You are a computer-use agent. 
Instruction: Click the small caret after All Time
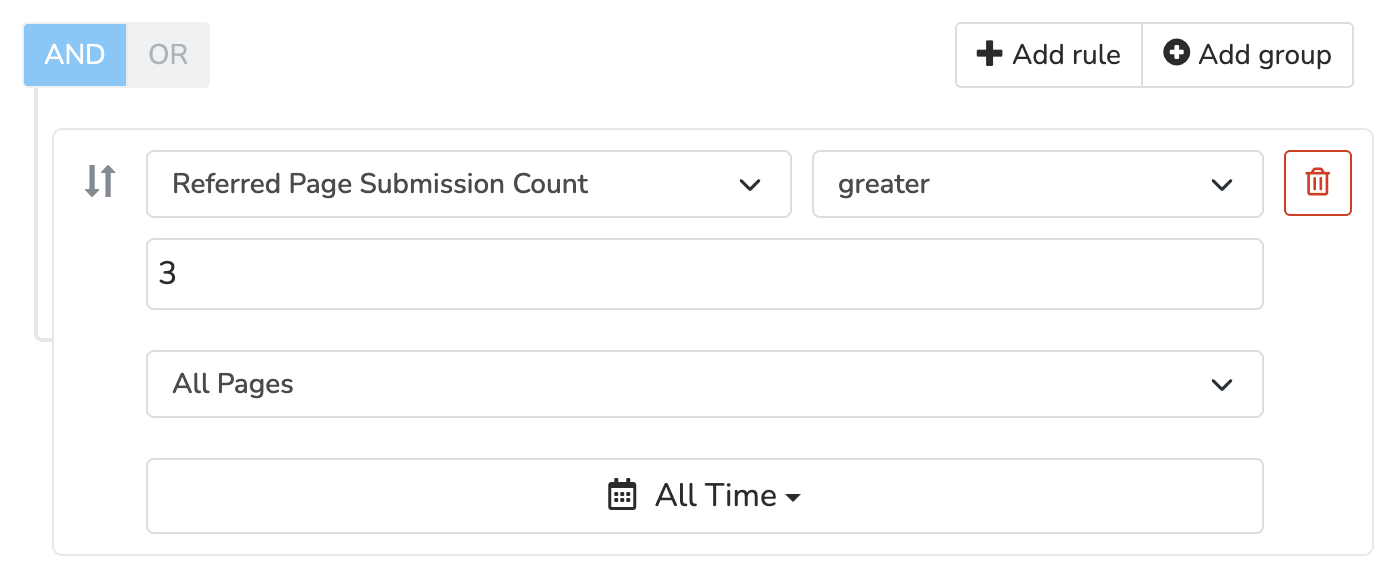[793, 498]
